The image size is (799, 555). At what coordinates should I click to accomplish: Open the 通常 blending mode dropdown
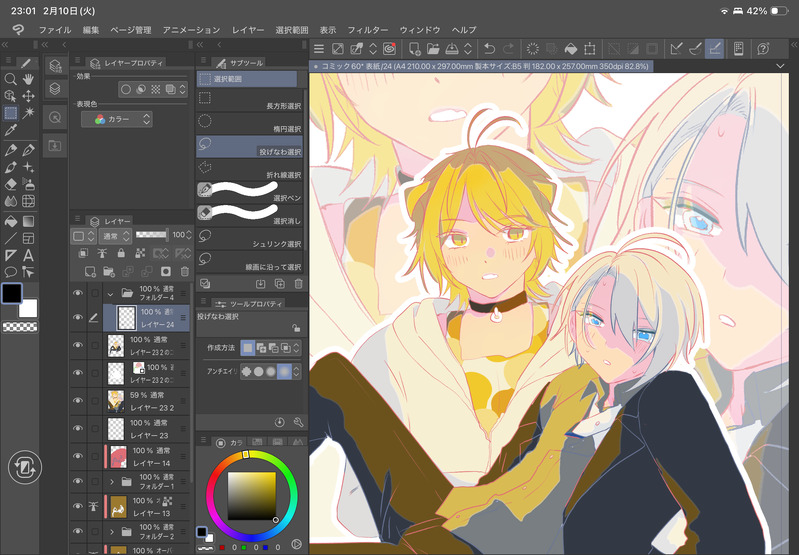point(116,236)
